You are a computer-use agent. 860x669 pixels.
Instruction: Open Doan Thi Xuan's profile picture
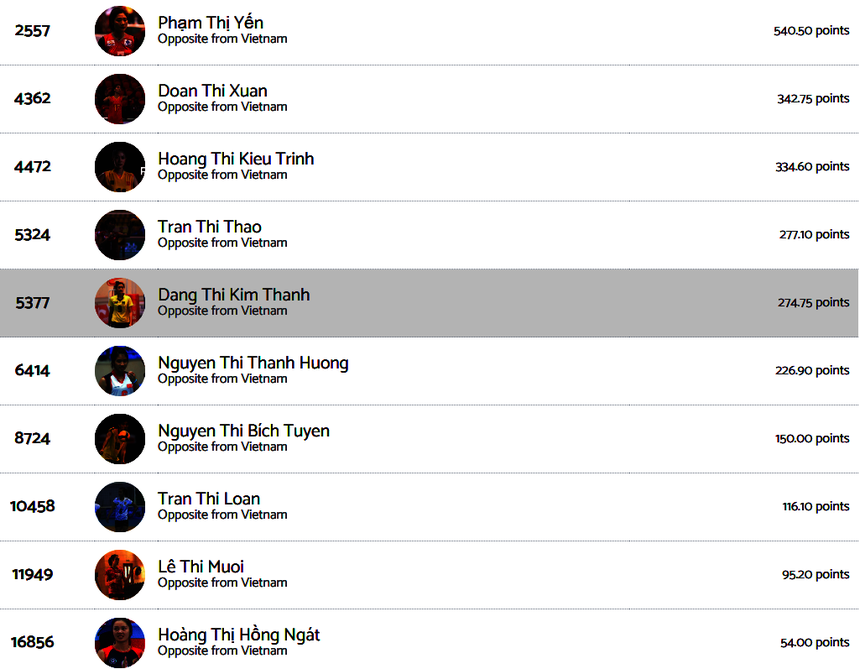[120, 99]
